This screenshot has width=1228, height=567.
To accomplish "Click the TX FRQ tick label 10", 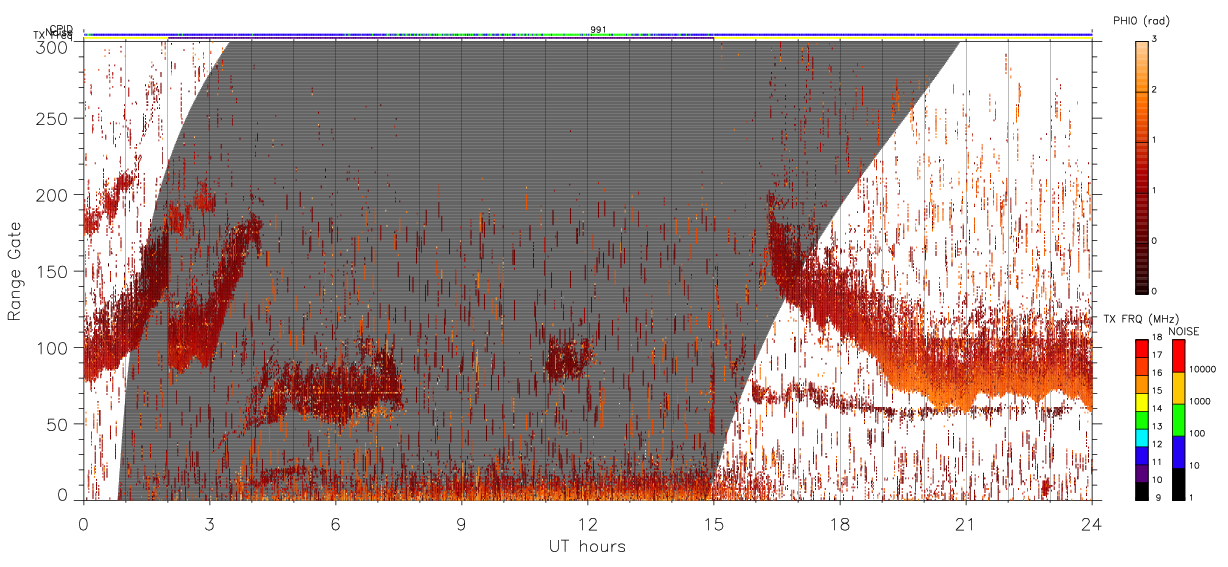I will click(x=1157, y=481).
